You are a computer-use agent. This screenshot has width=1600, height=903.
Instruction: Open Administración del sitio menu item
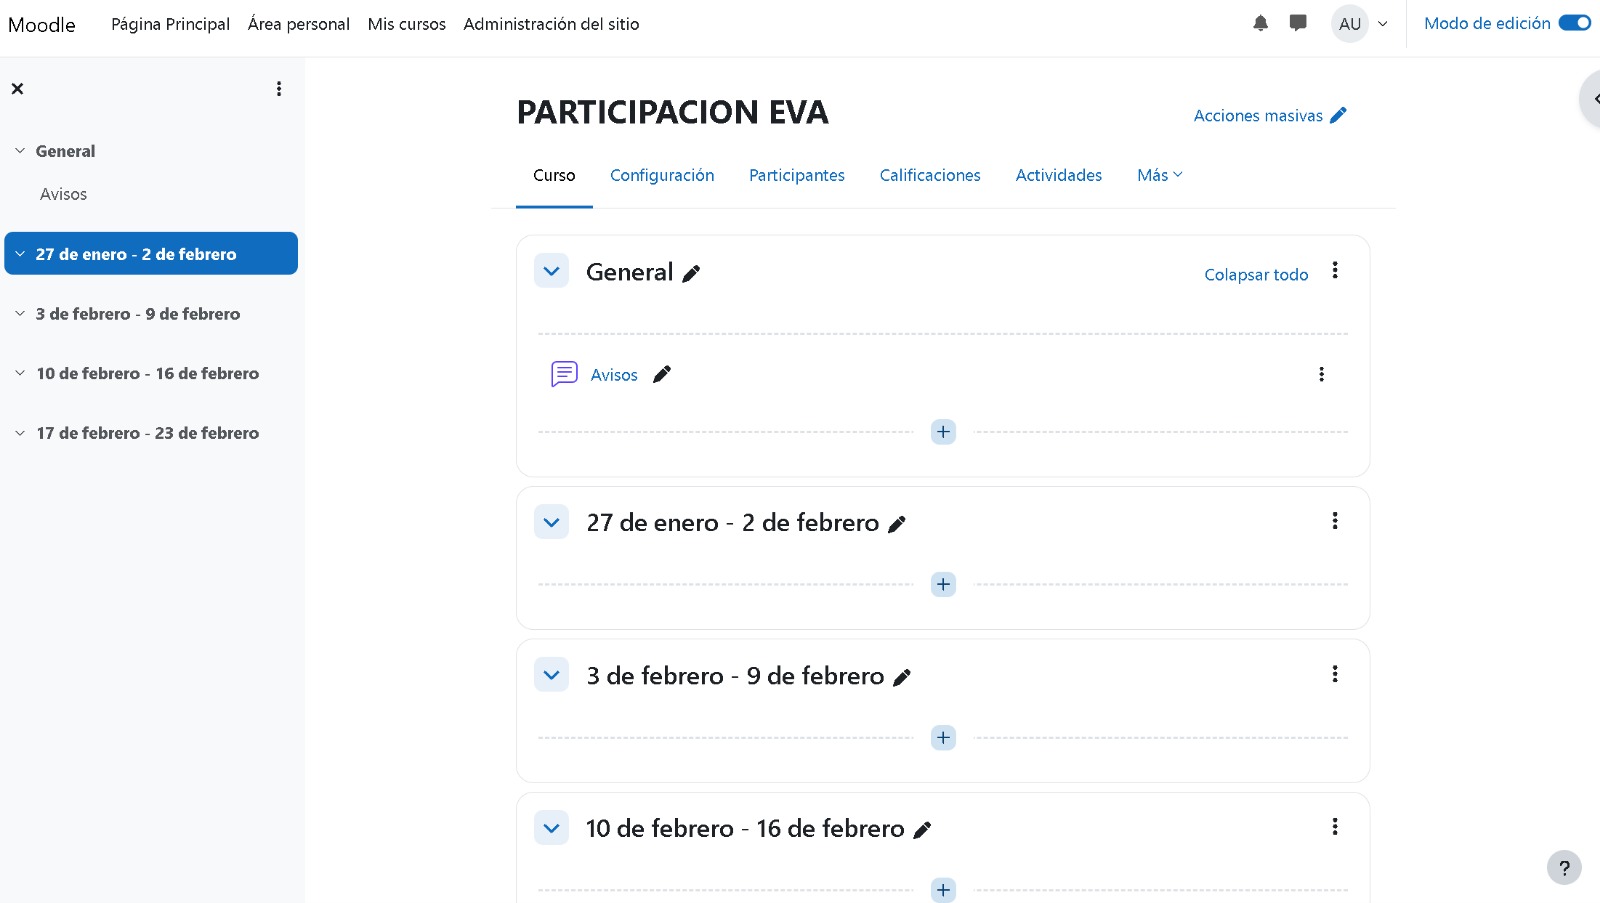coord(551,24)
